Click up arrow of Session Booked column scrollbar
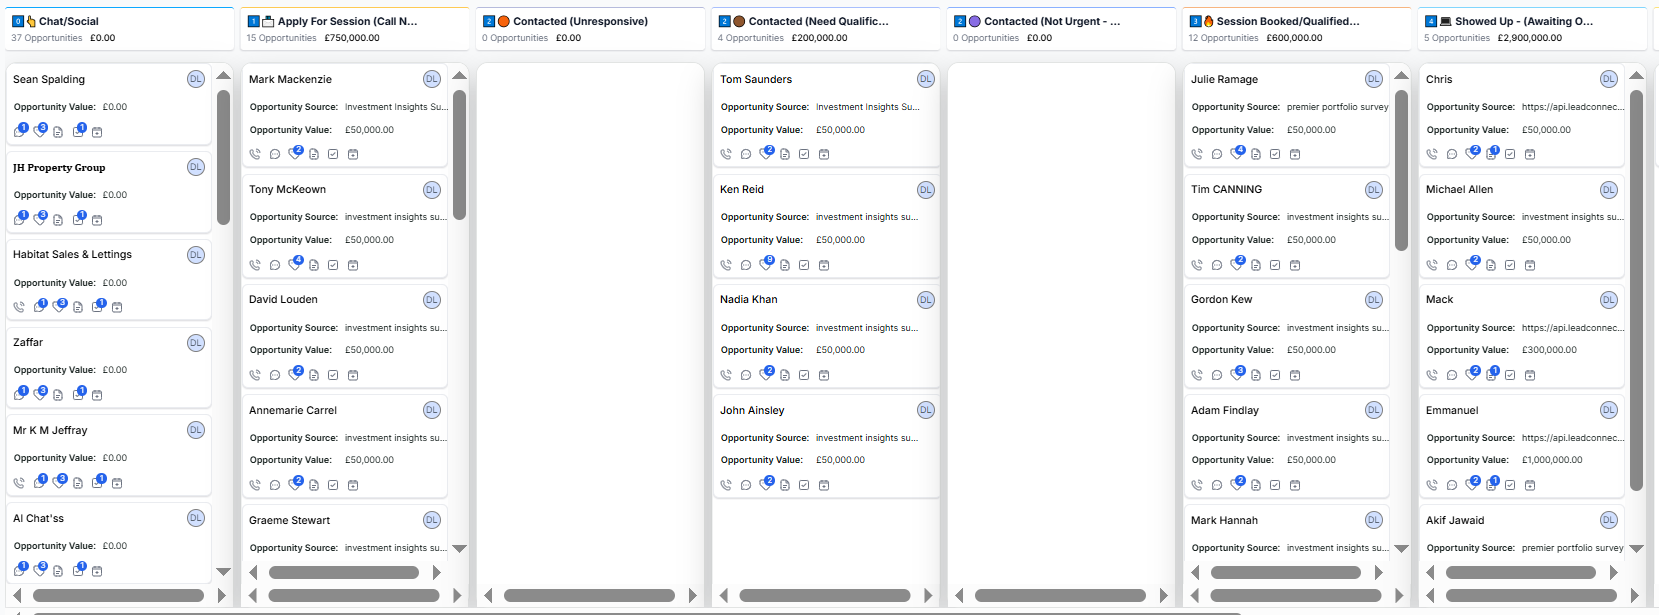 tap(1401, 76)
